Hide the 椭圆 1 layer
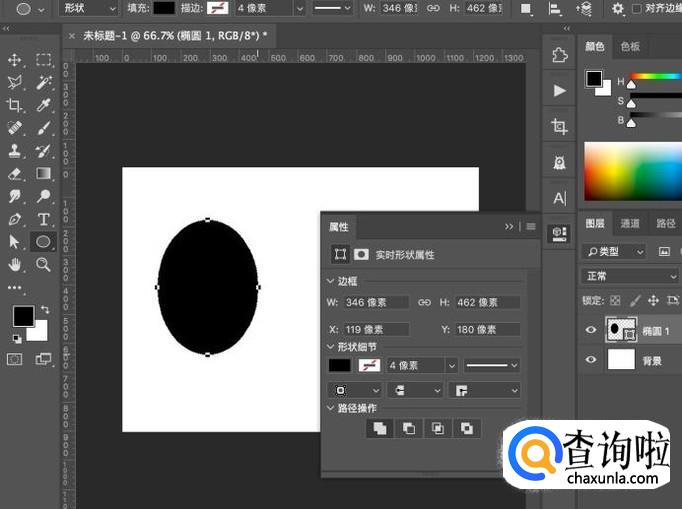 591,331
